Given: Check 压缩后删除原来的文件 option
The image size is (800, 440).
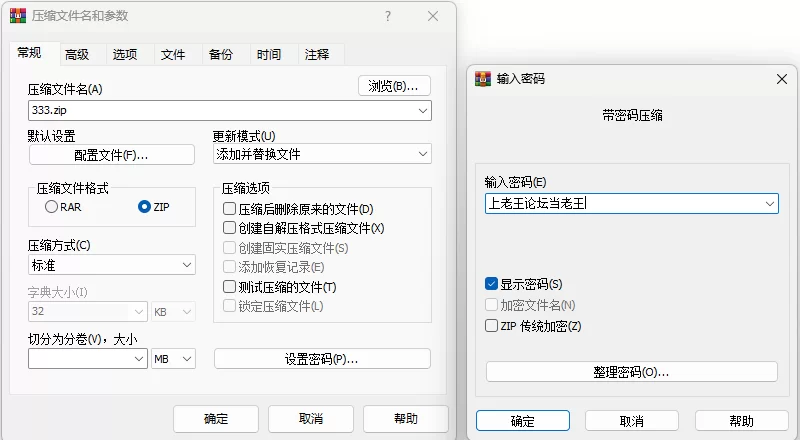Looking at the screenshot, I should click(230, 209).
